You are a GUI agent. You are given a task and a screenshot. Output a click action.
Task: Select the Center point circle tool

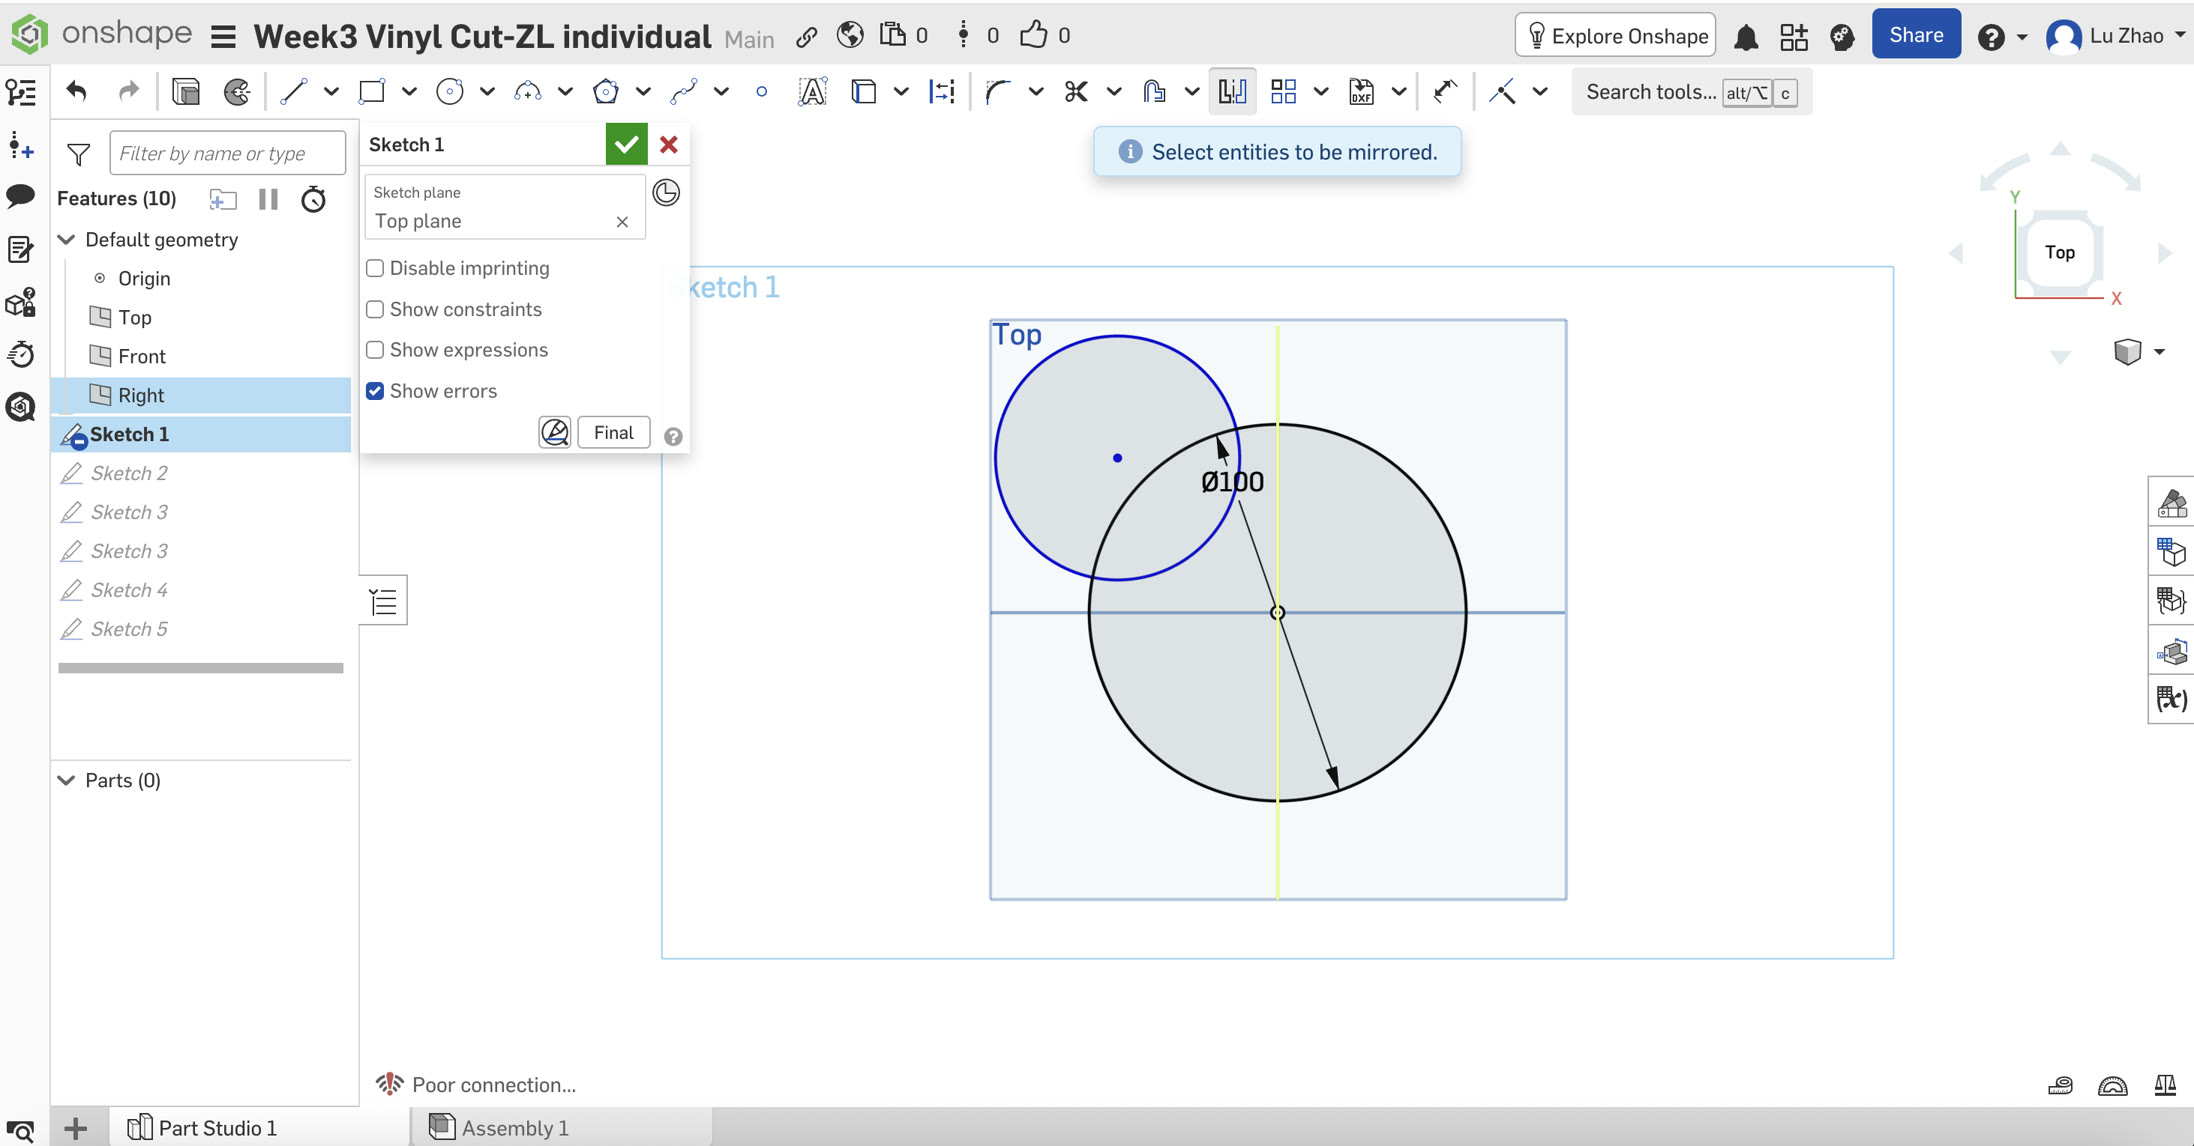pyautogui.click(x=450, y=92)
